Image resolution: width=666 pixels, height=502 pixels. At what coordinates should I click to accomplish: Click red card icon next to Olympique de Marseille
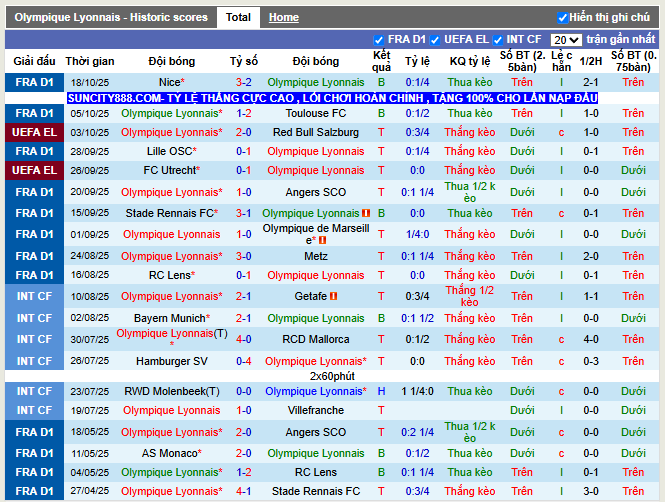(x=322, y=241)
